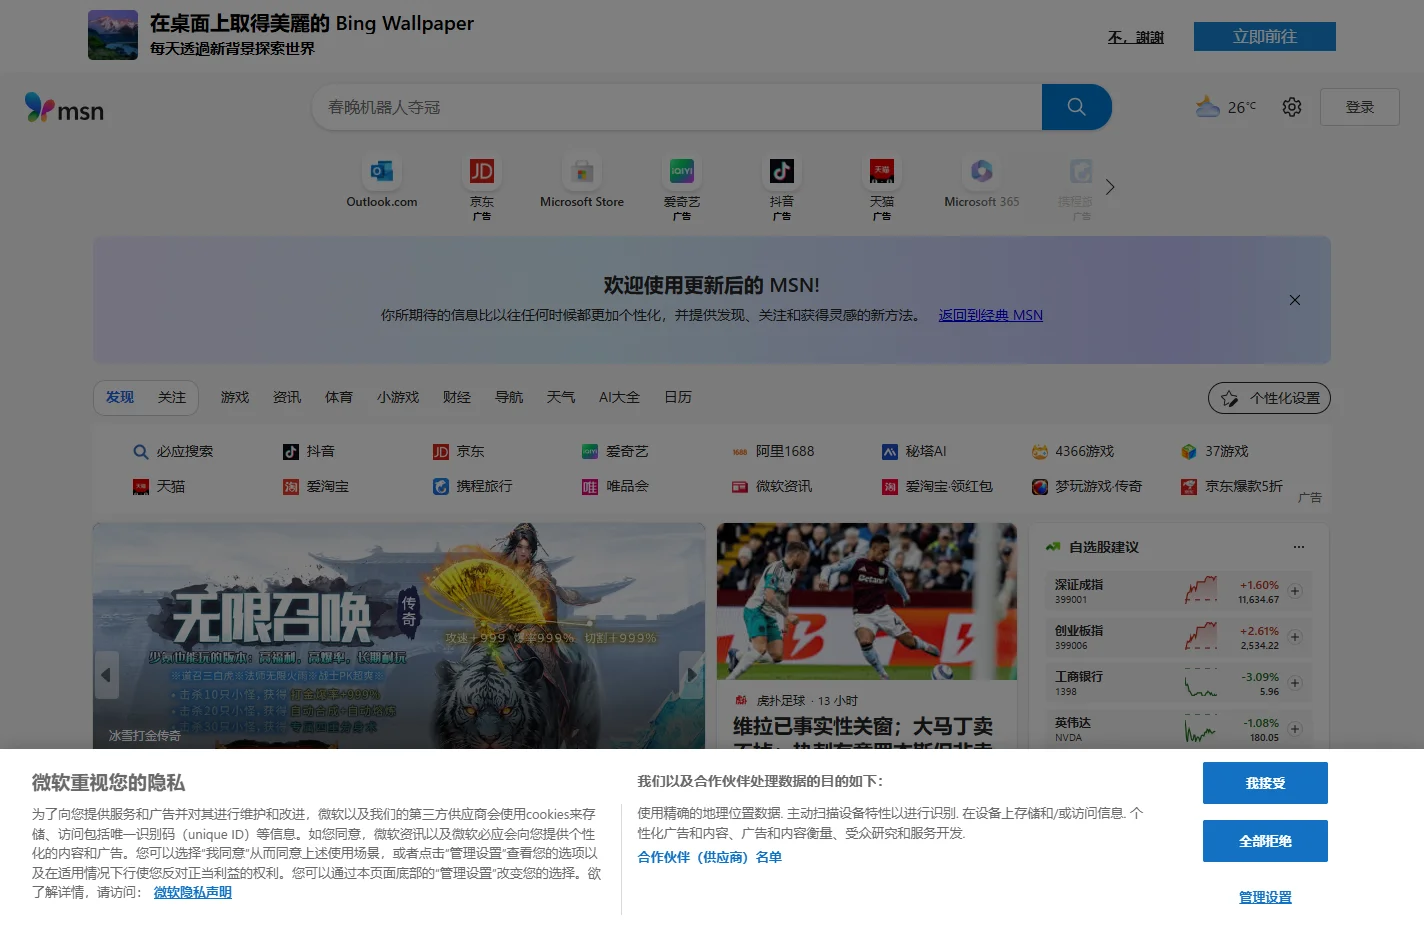Viewport: 1424px width, 933px height.
Task: Open 个性化设置 personalization button
Action: click(1269, 398)
